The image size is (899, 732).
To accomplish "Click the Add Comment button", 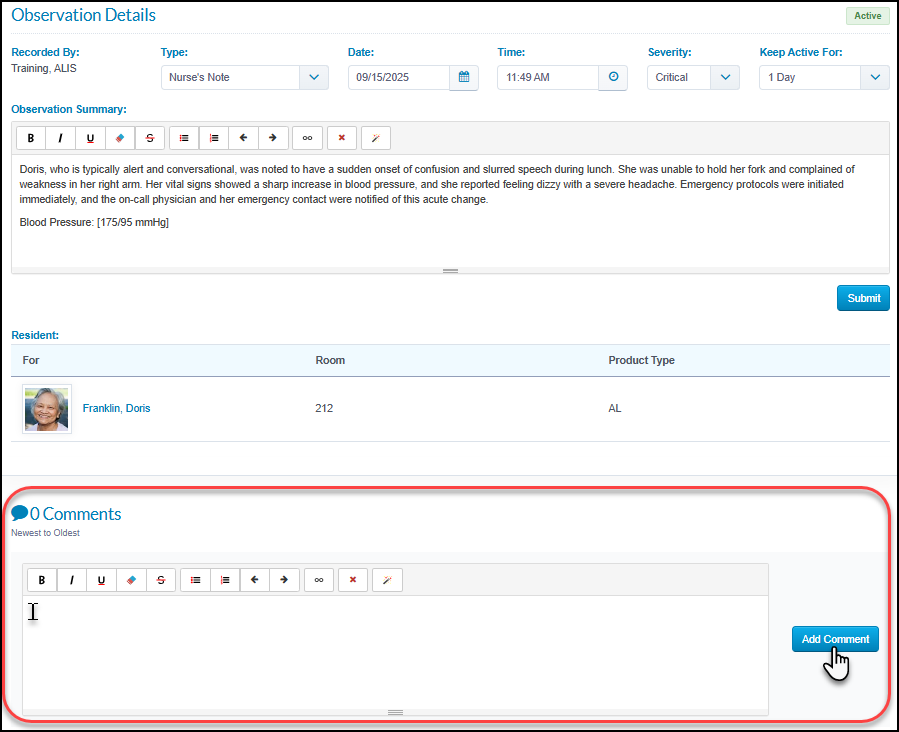I will tap(835, 639).
